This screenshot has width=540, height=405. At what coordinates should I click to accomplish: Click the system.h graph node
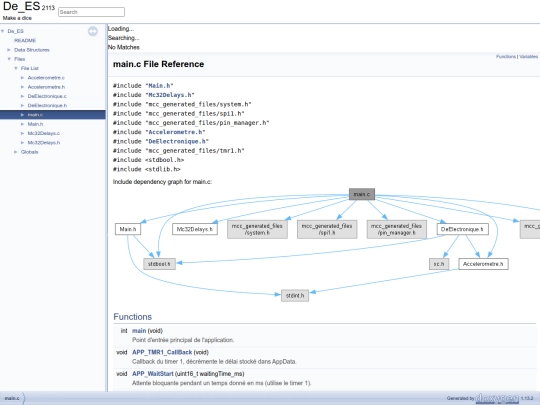[x=257, y=229]
